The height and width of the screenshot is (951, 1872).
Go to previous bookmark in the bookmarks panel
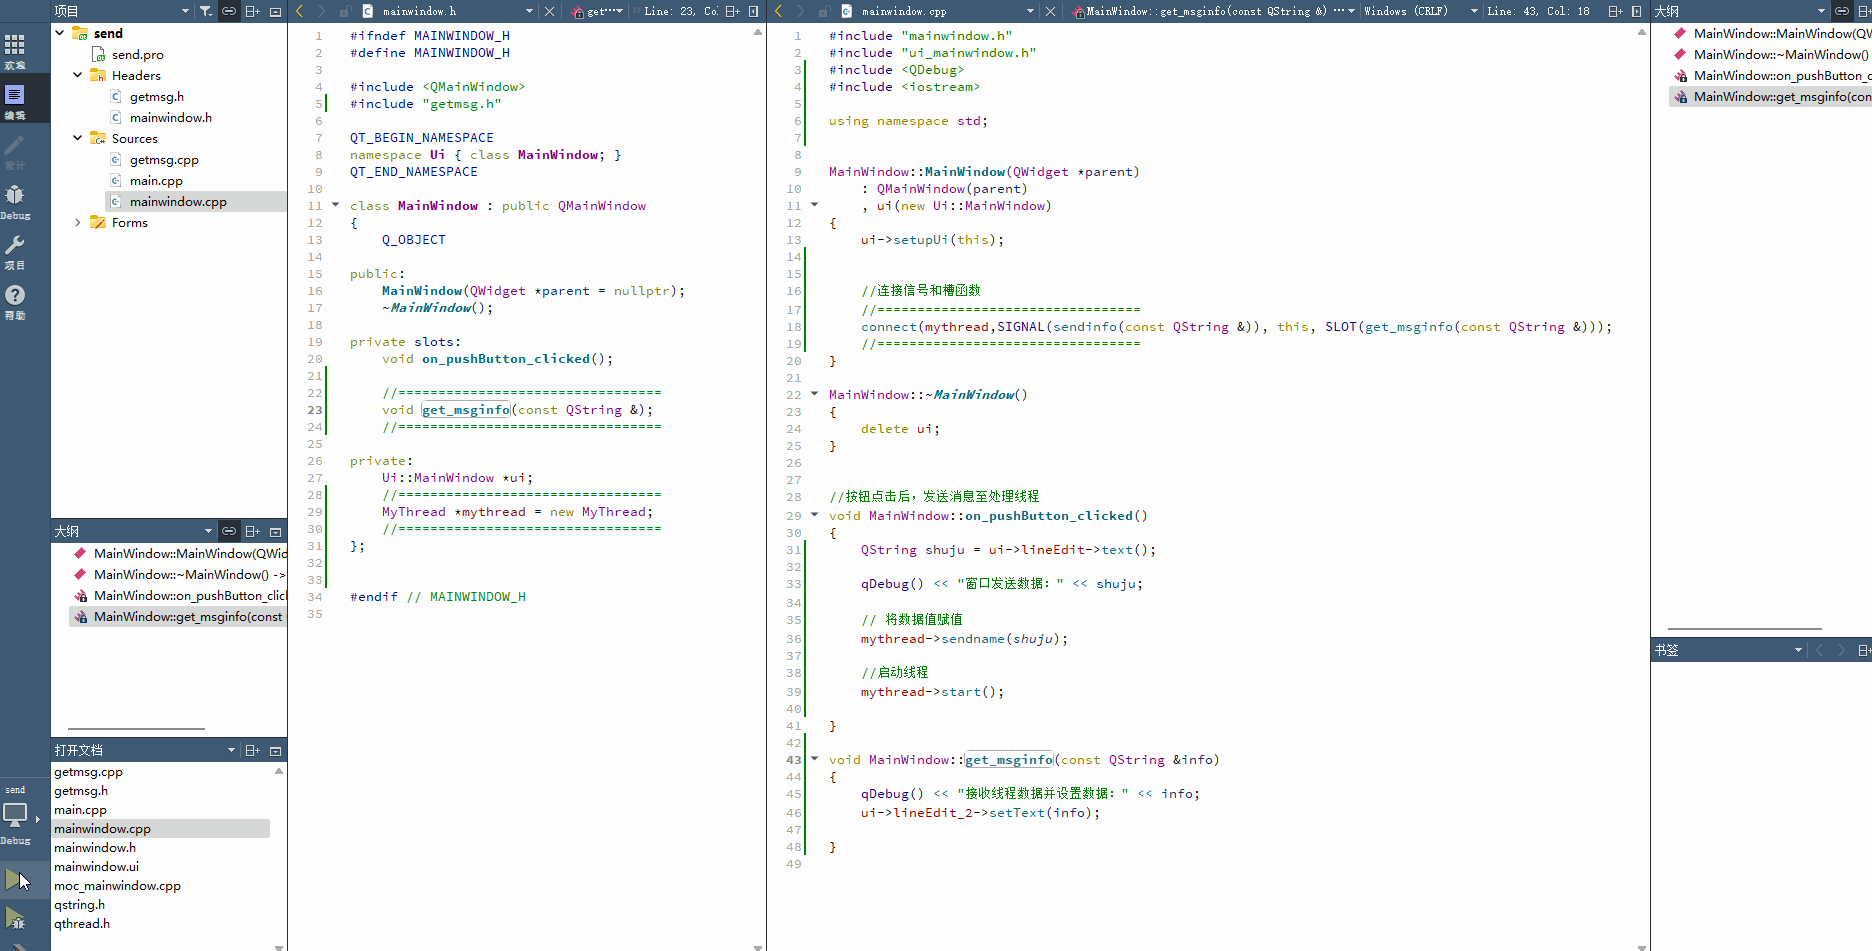pos(1819,650)
